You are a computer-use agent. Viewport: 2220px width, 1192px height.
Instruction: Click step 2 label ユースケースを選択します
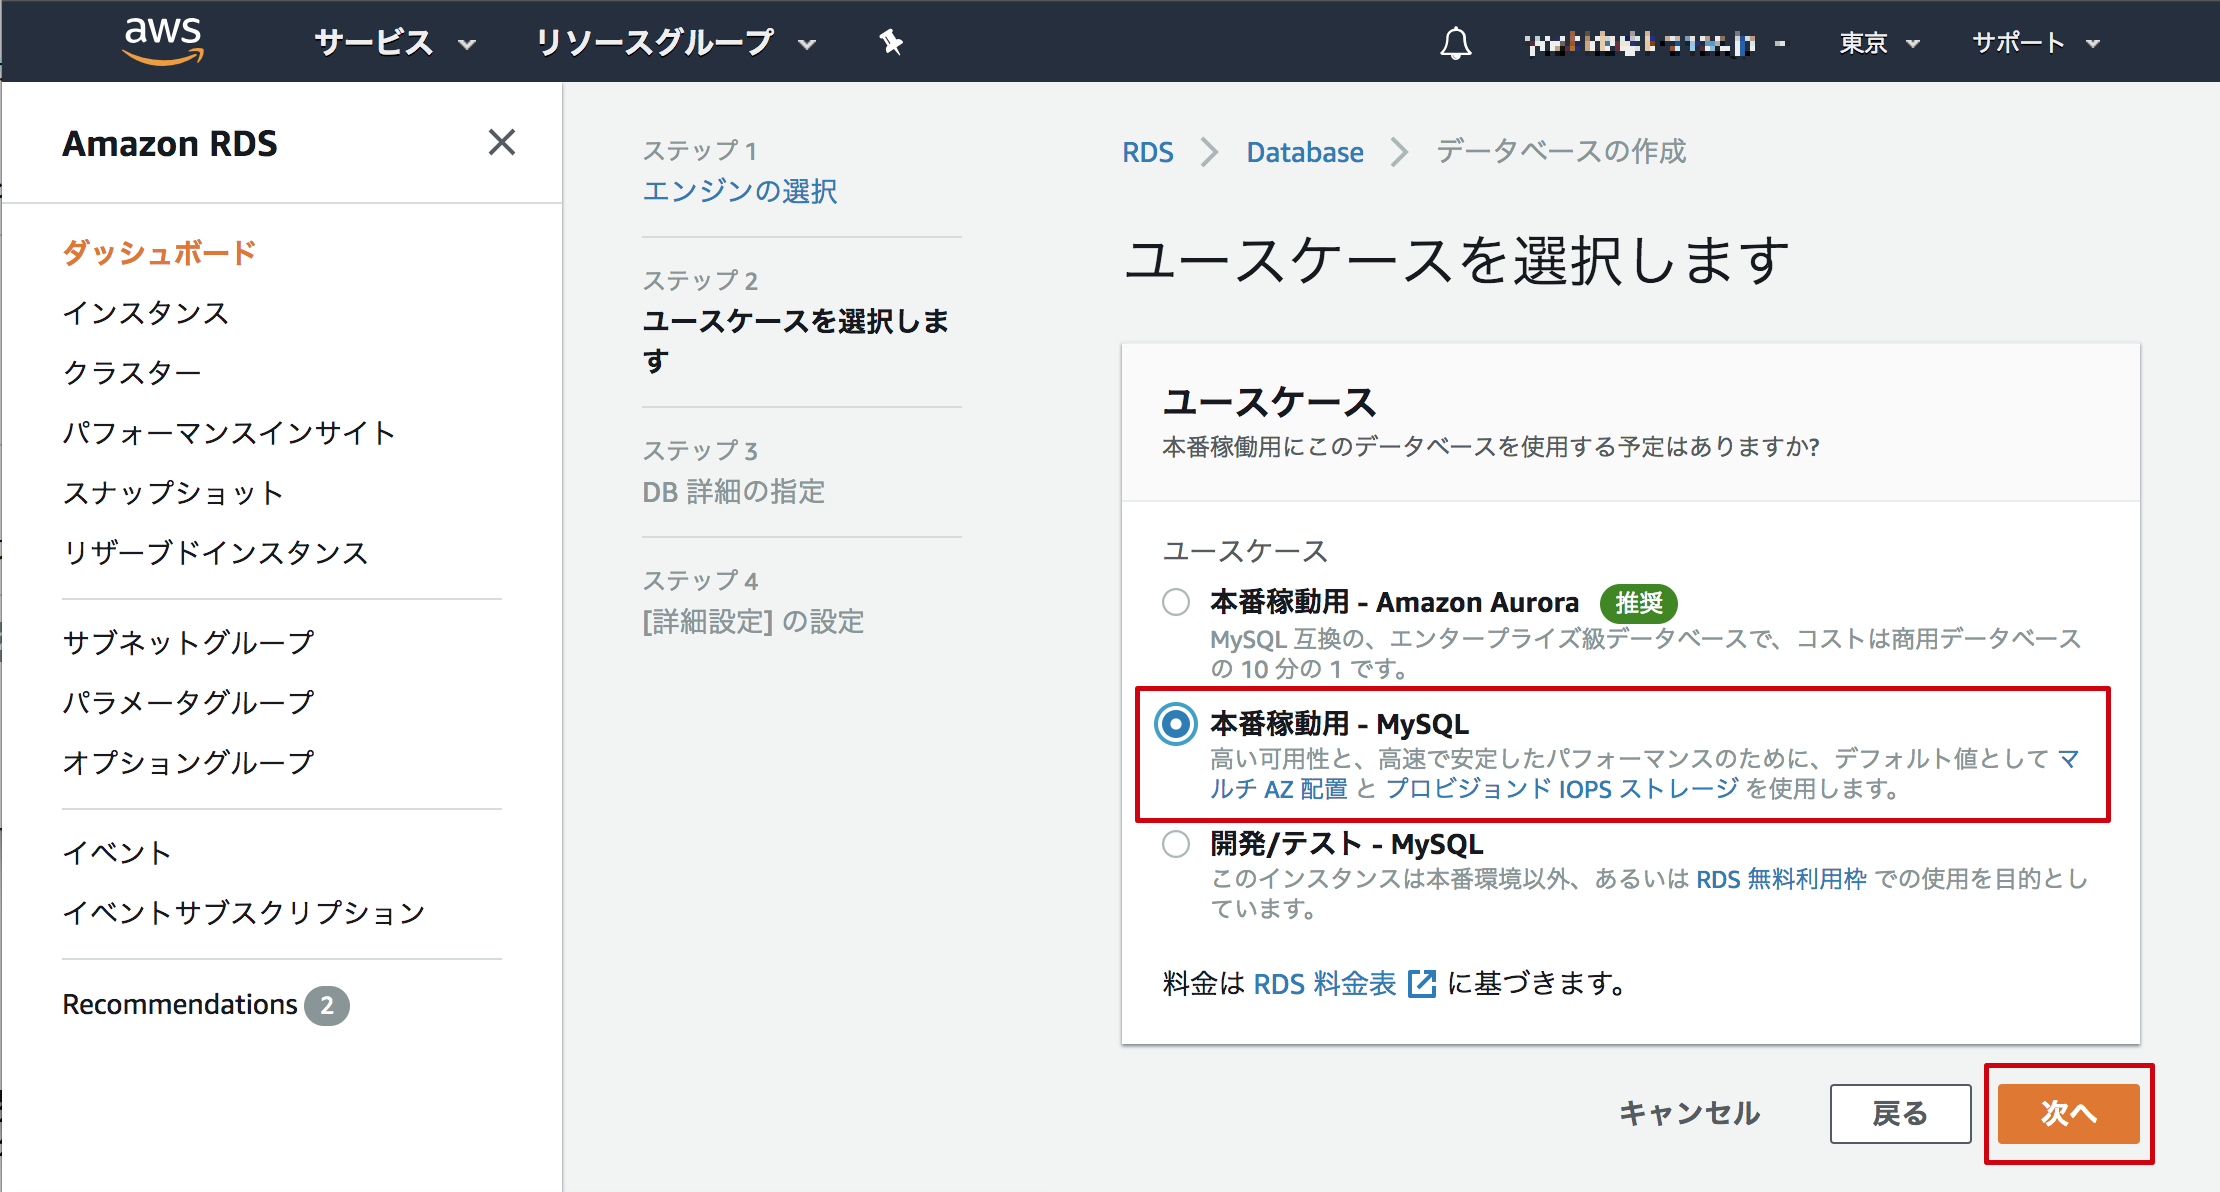(796, 340)
